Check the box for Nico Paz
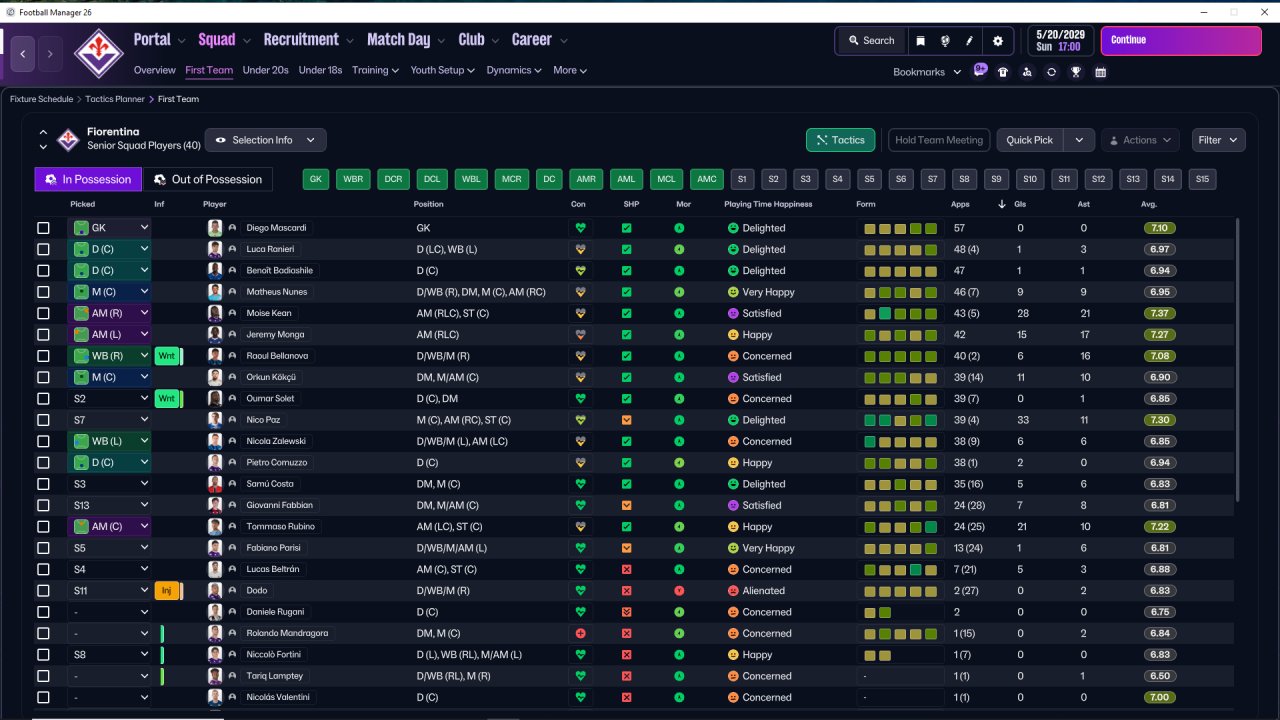 pos(43,420)
